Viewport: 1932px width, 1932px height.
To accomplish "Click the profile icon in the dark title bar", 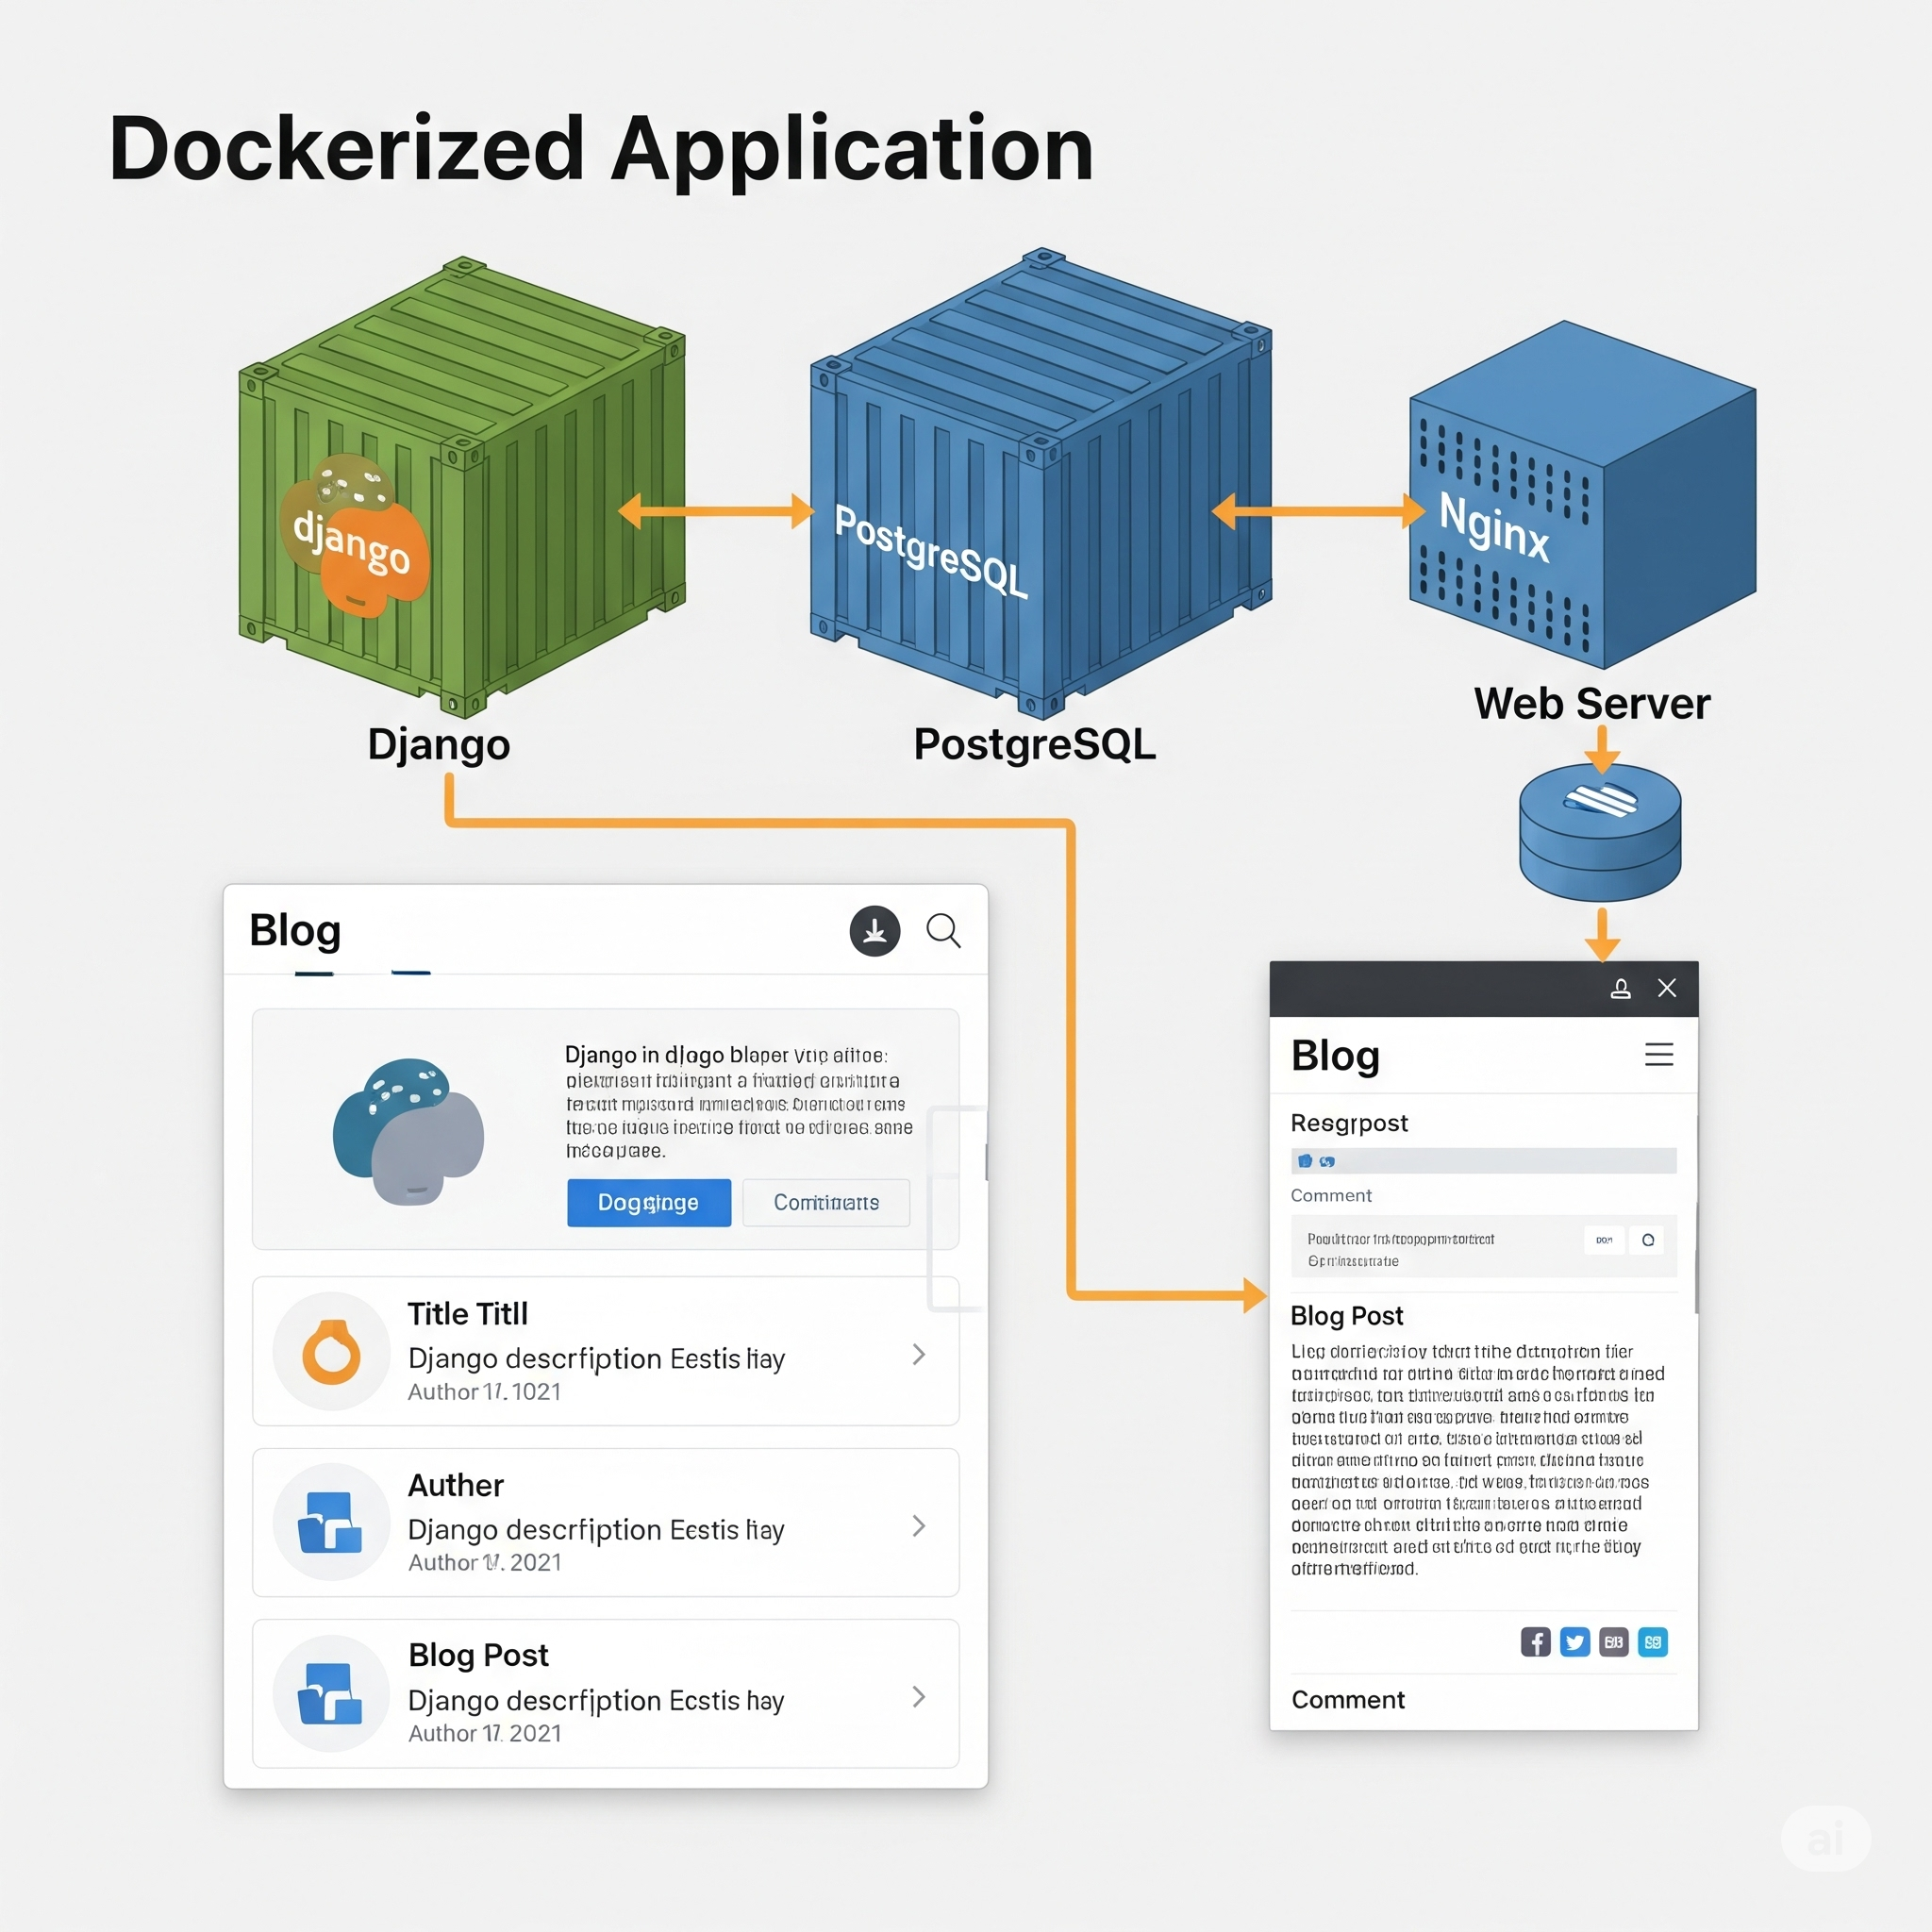I will [x=1620, y=988].
